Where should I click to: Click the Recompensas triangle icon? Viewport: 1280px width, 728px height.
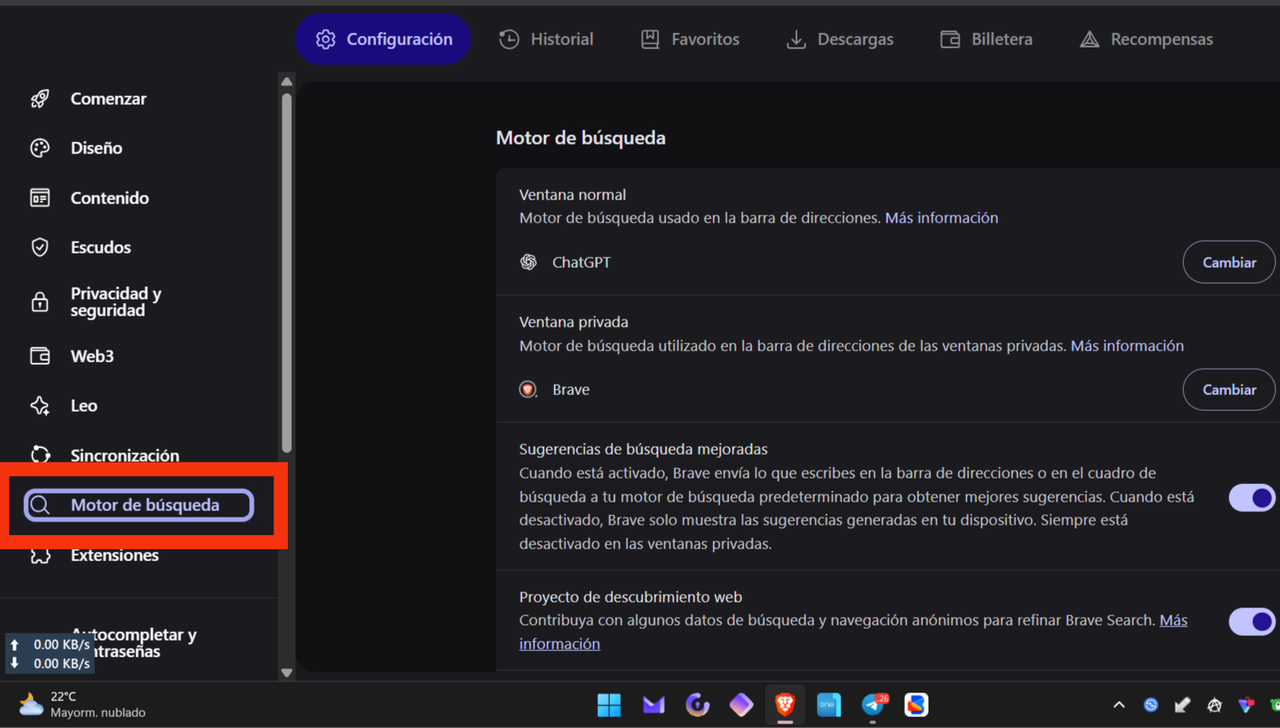click(1089, 39)
